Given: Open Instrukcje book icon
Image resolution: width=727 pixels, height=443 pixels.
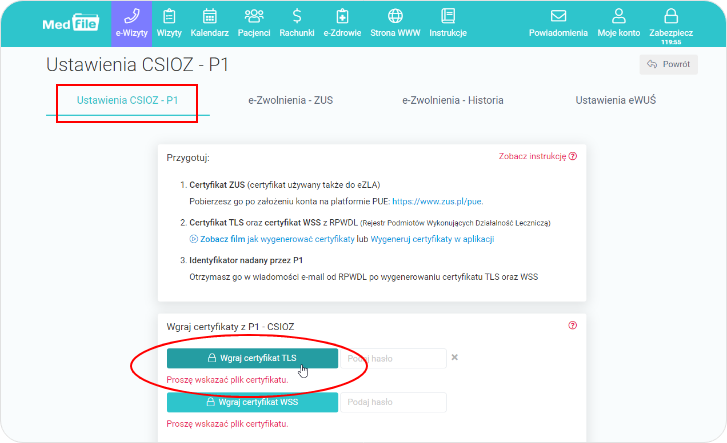Looking at the screenshot, I should click(448, 17).
